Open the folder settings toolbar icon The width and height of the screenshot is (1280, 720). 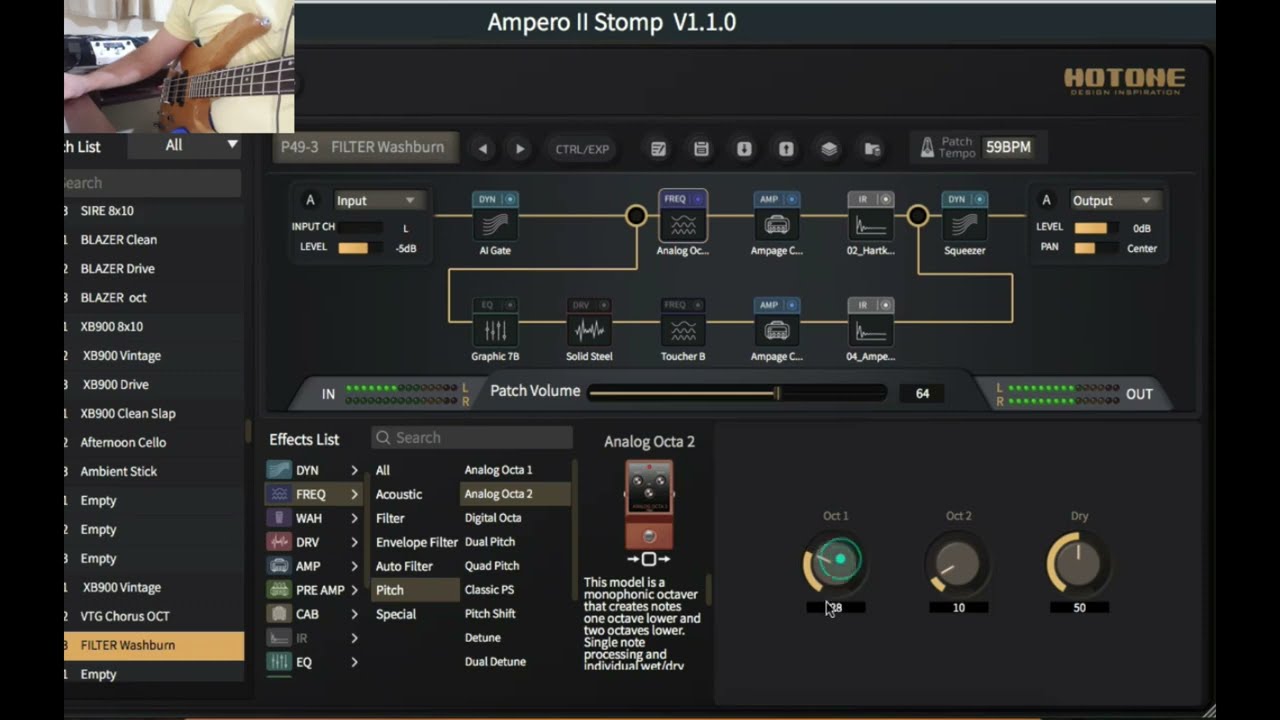pos(872,149)
